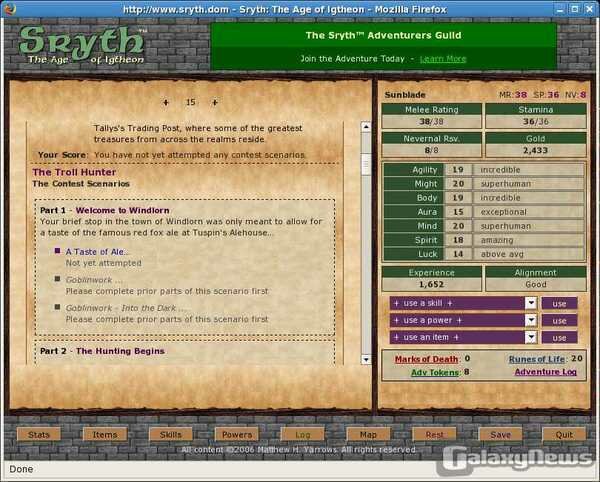
Task: Click the Firefox icon in title bar
Action: (x=8, y=8)
